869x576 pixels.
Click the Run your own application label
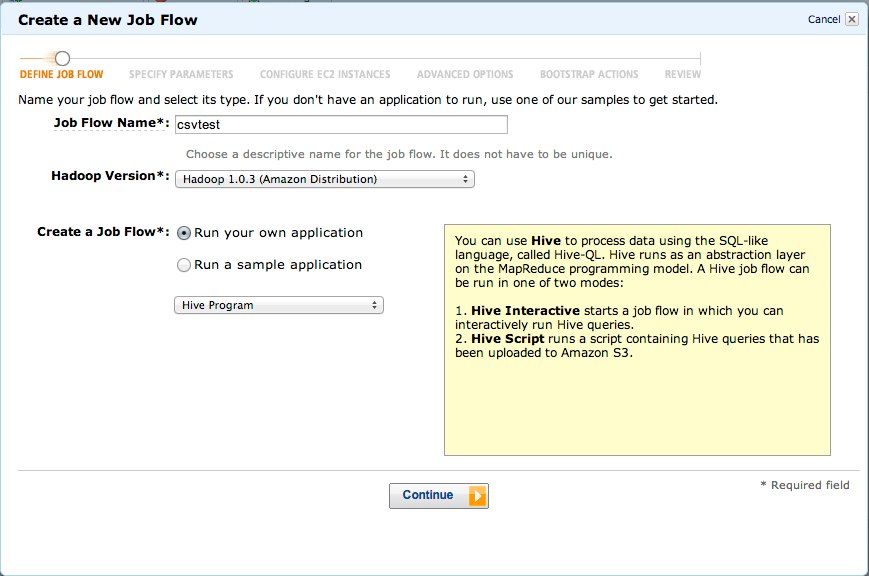coord(278,233)
